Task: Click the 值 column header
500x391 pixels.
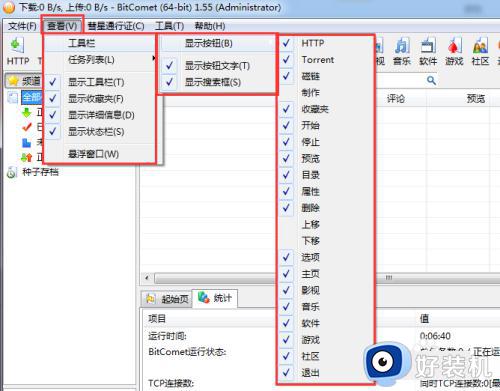Action: (424, 319)
